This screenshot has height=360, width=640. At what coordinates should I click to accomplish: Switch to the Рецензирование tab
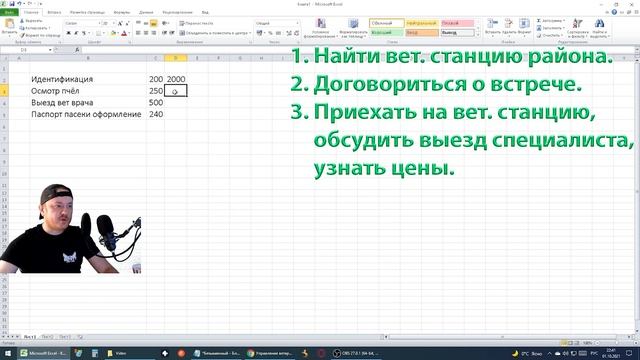coord(178,12)
